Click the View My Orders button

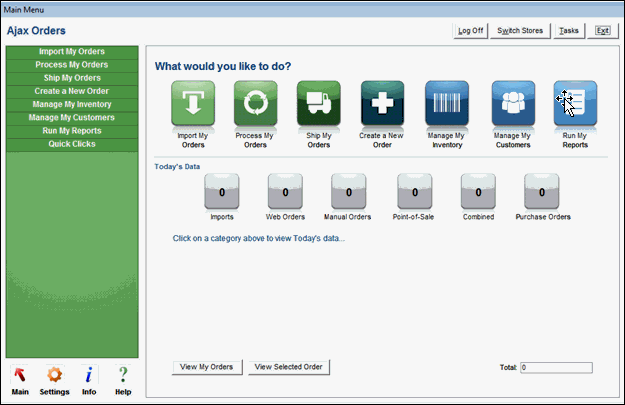tap(207, 367)
